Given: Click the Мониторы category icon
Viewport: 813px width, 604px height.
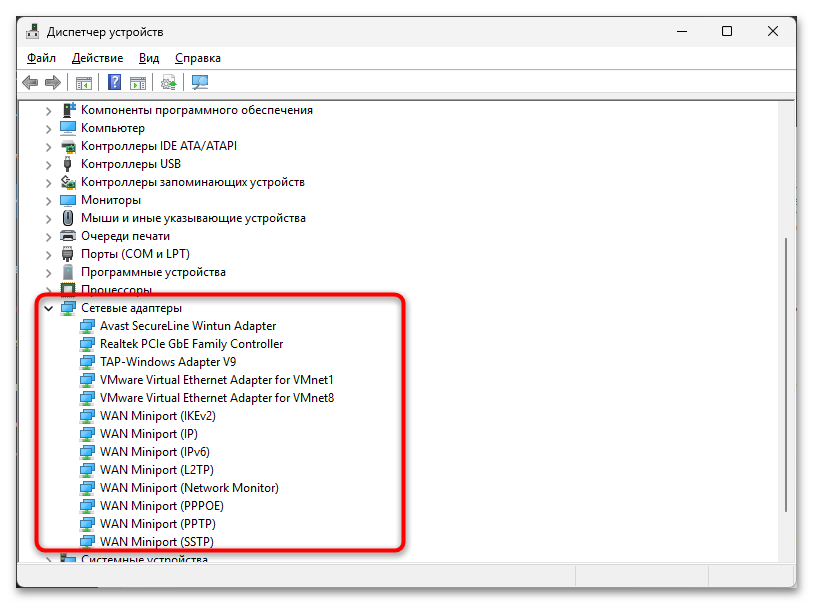Looking at the screenshot, I should point(68,200).
